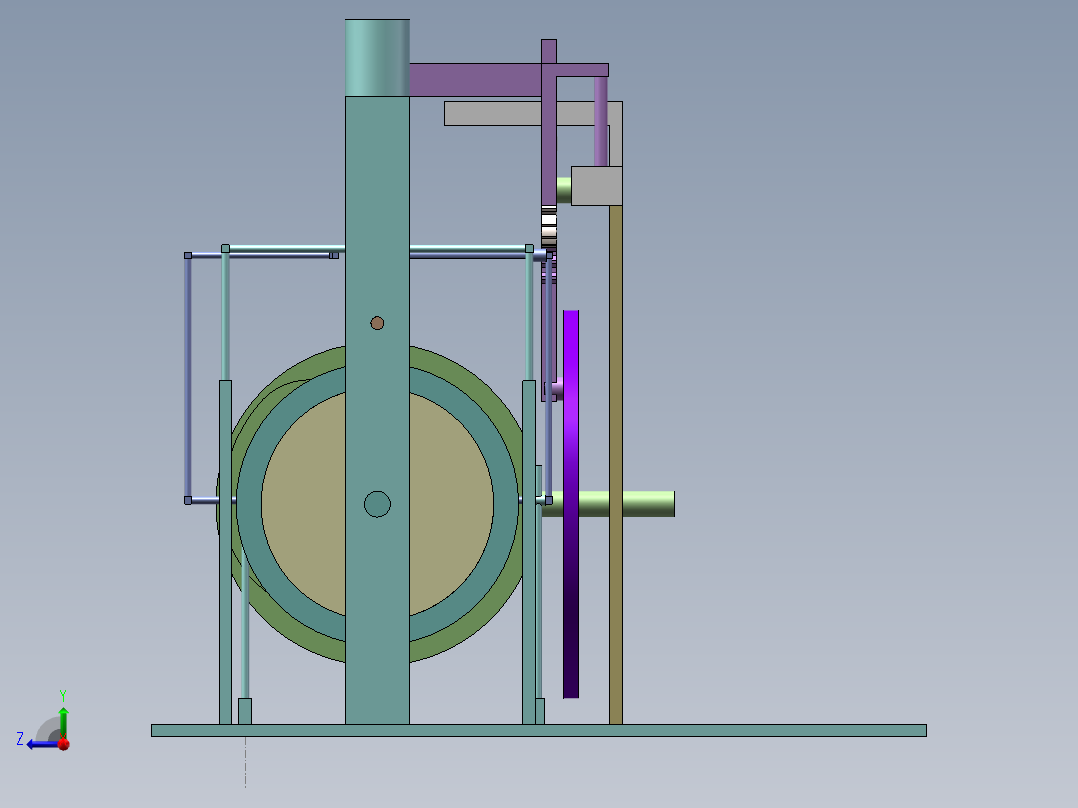Select the white coiled spring component
Viewport: 1078px width, 808px height.
[x=549, y=228]
